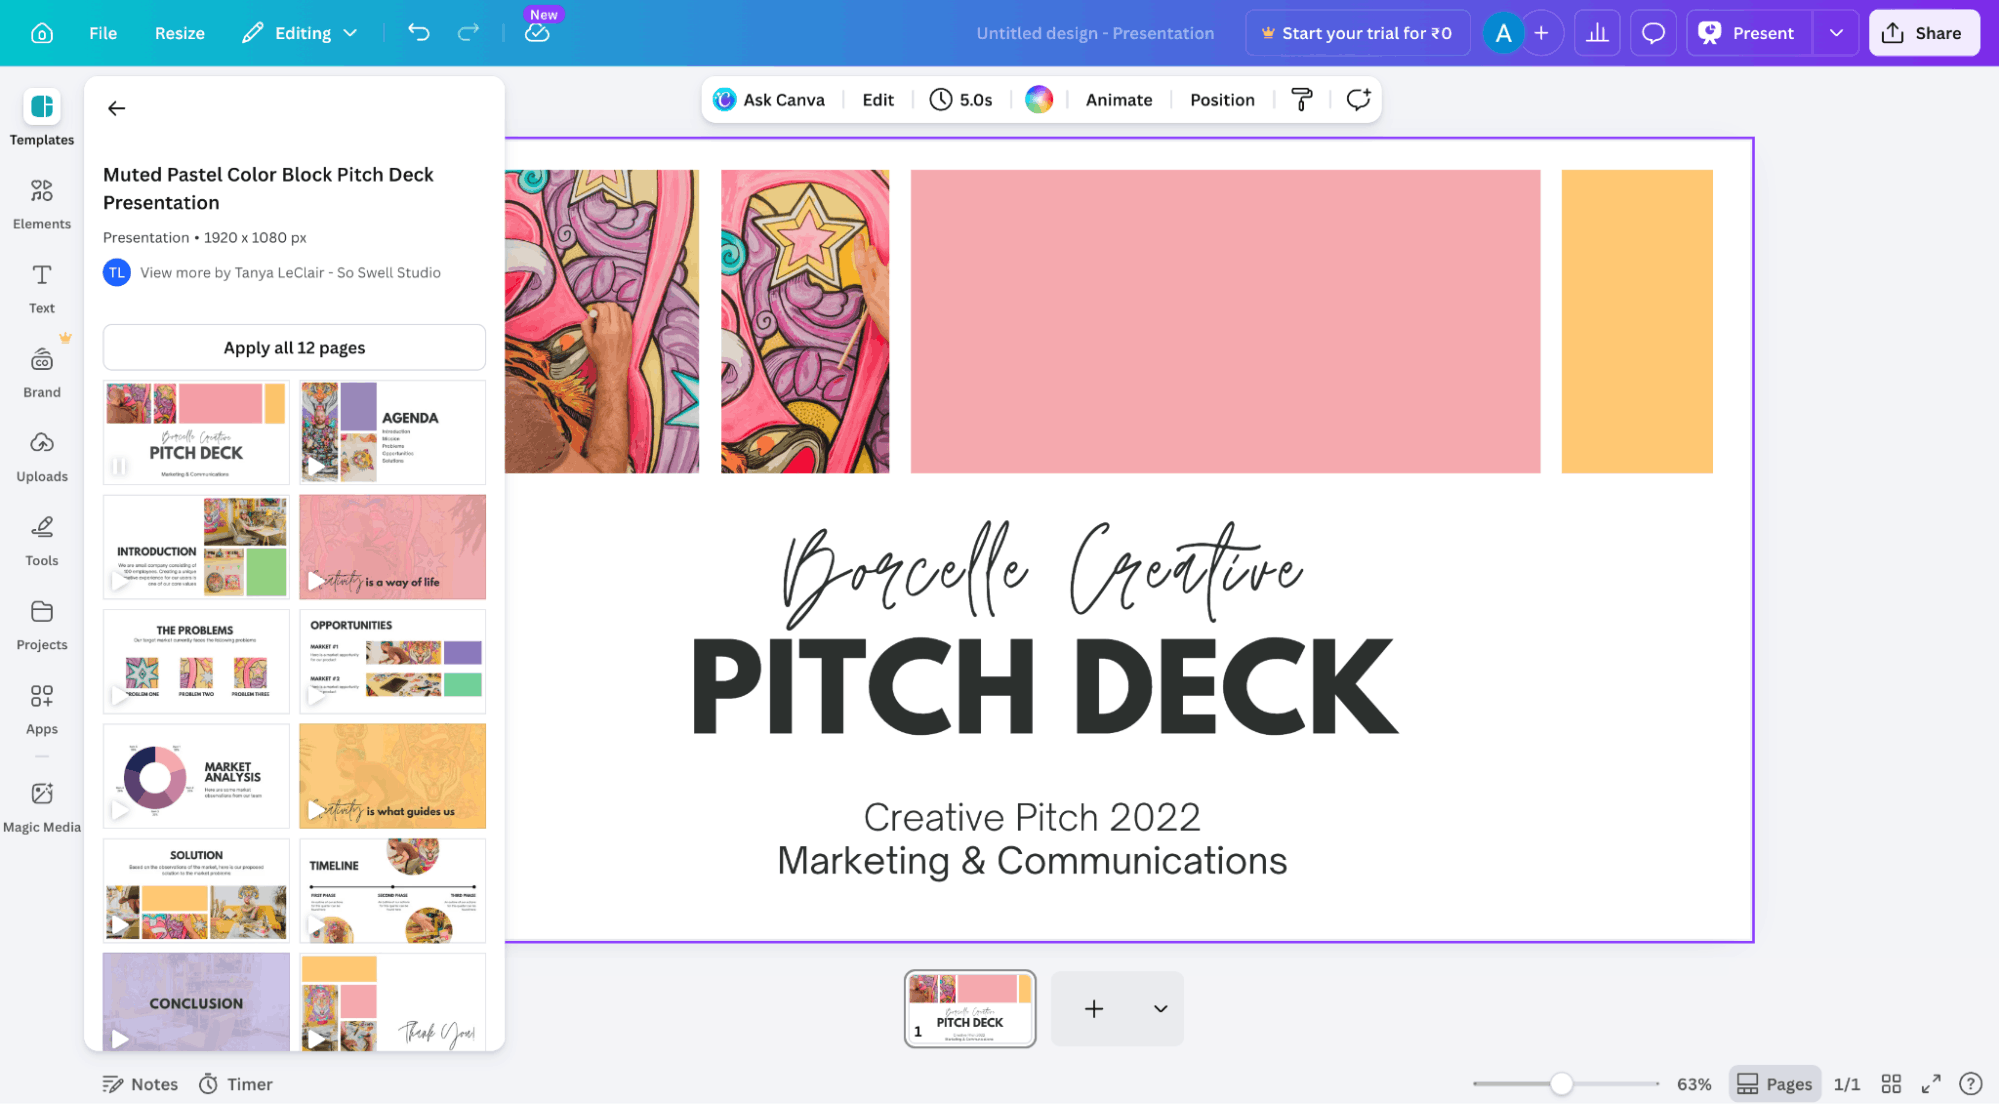Click the copy style paint roller icon

coord(1301,99)
